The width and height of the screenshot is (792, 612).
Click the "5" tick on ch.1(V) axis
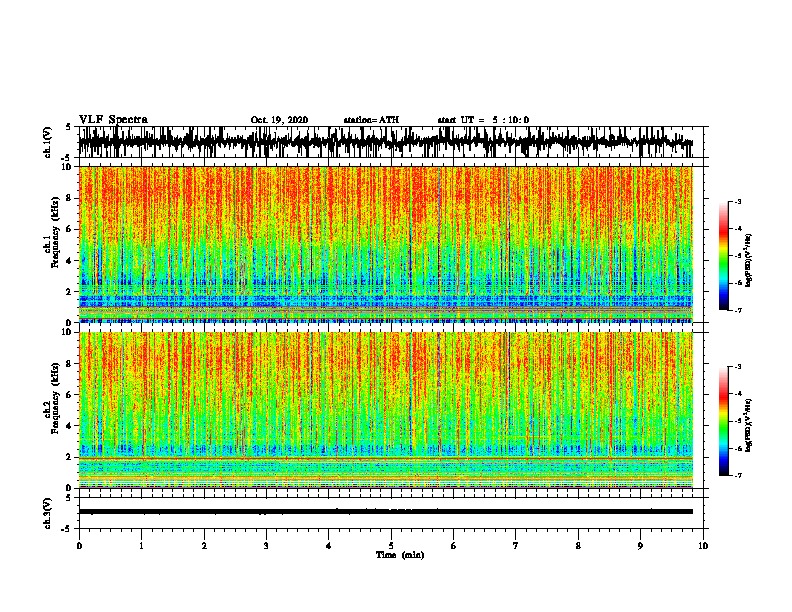68,127
